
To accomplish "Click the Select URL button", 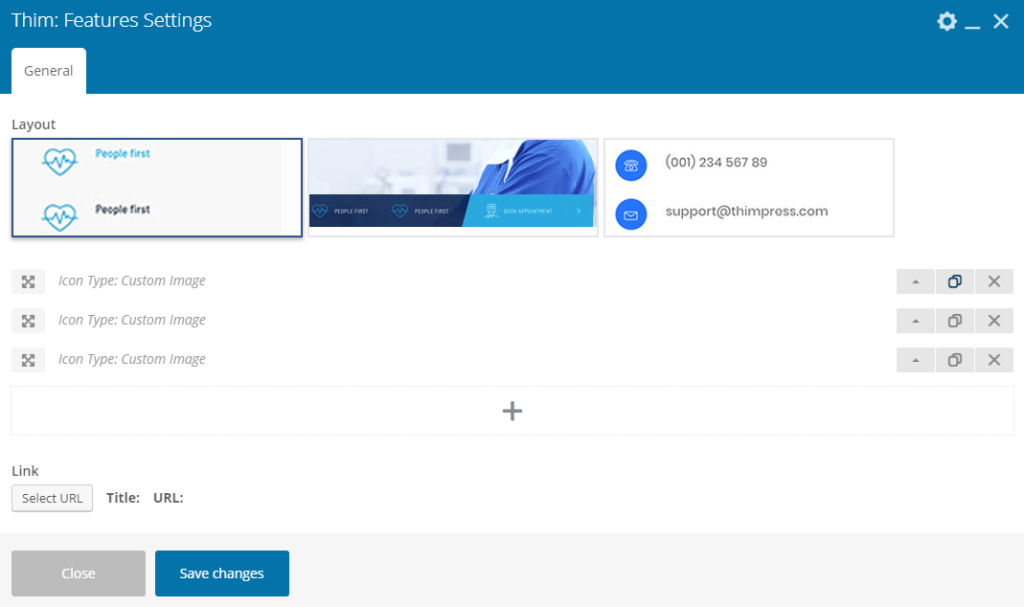I will [x=52, y=497].
